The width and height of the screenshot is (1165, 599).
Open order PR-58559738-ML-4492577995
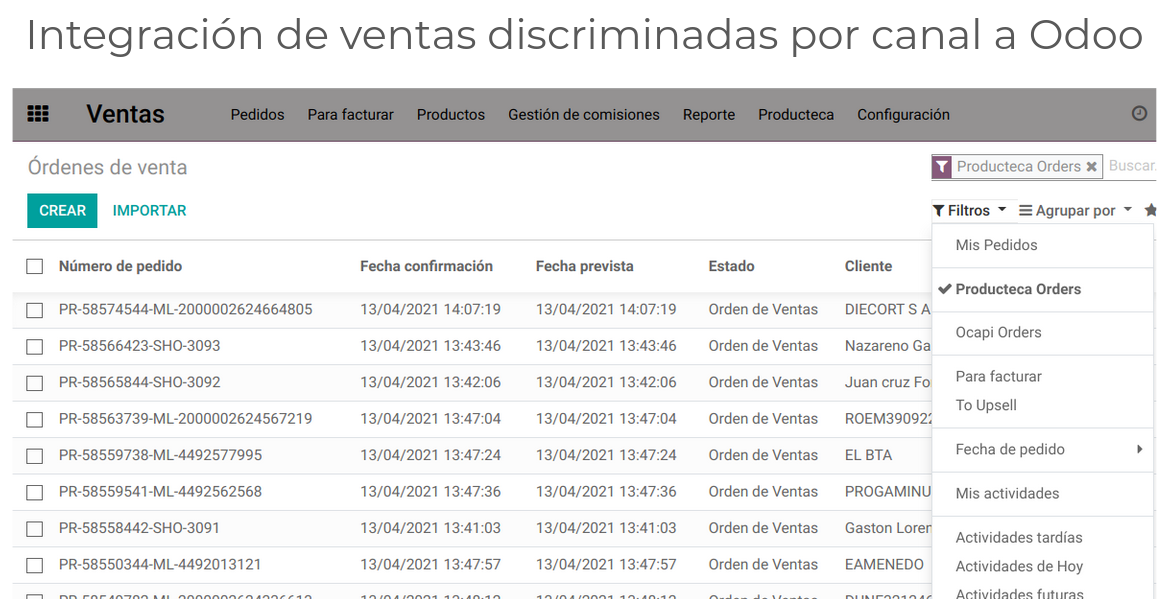(160, 455)
